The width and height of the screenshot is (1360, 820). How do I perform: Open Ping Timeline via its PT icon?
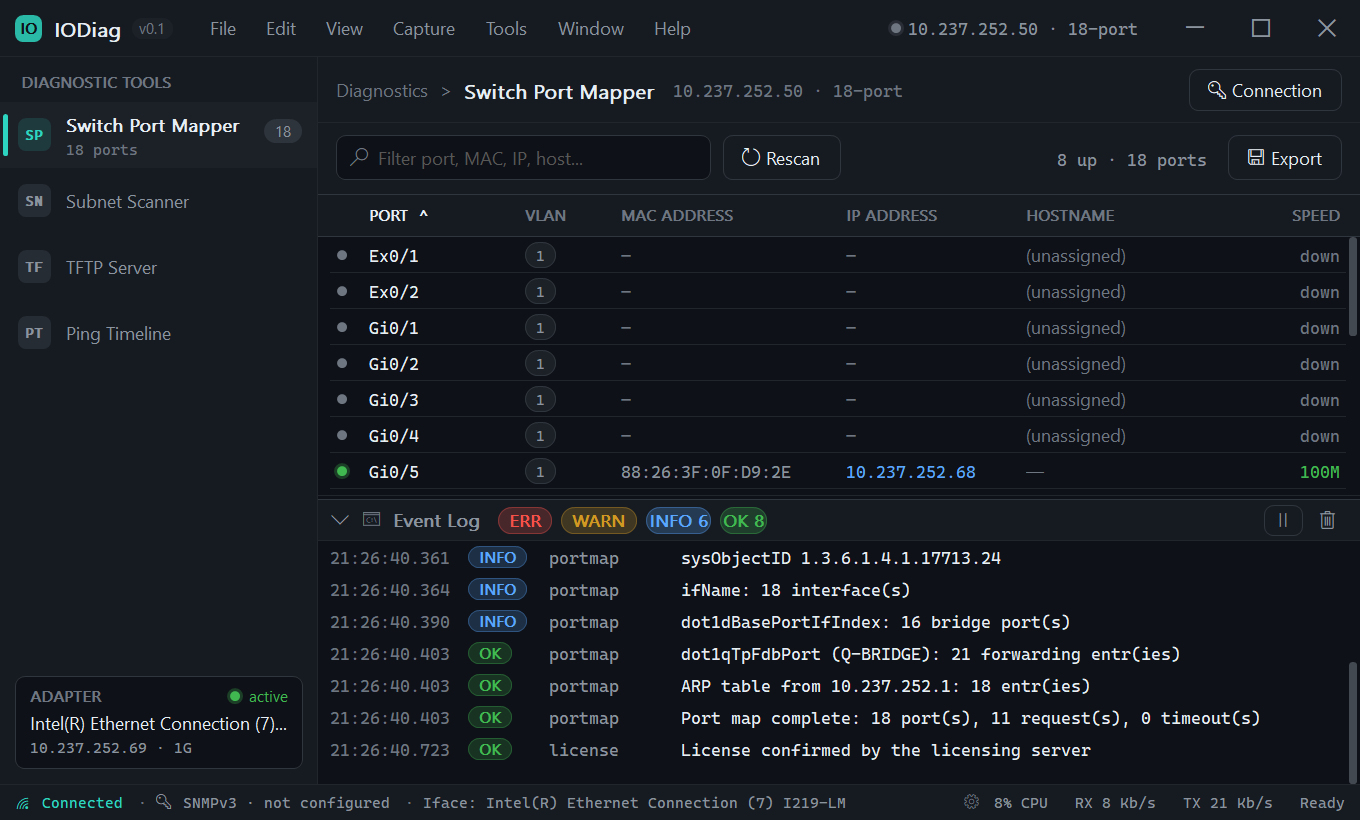click(34, 333)
